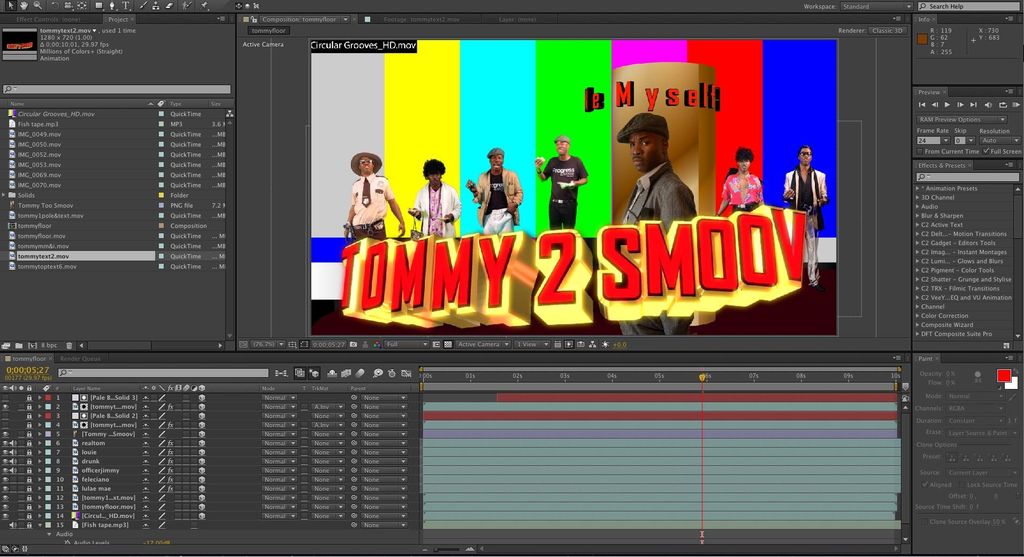Expand the Solids folder in Project

(x=5, y=195)
